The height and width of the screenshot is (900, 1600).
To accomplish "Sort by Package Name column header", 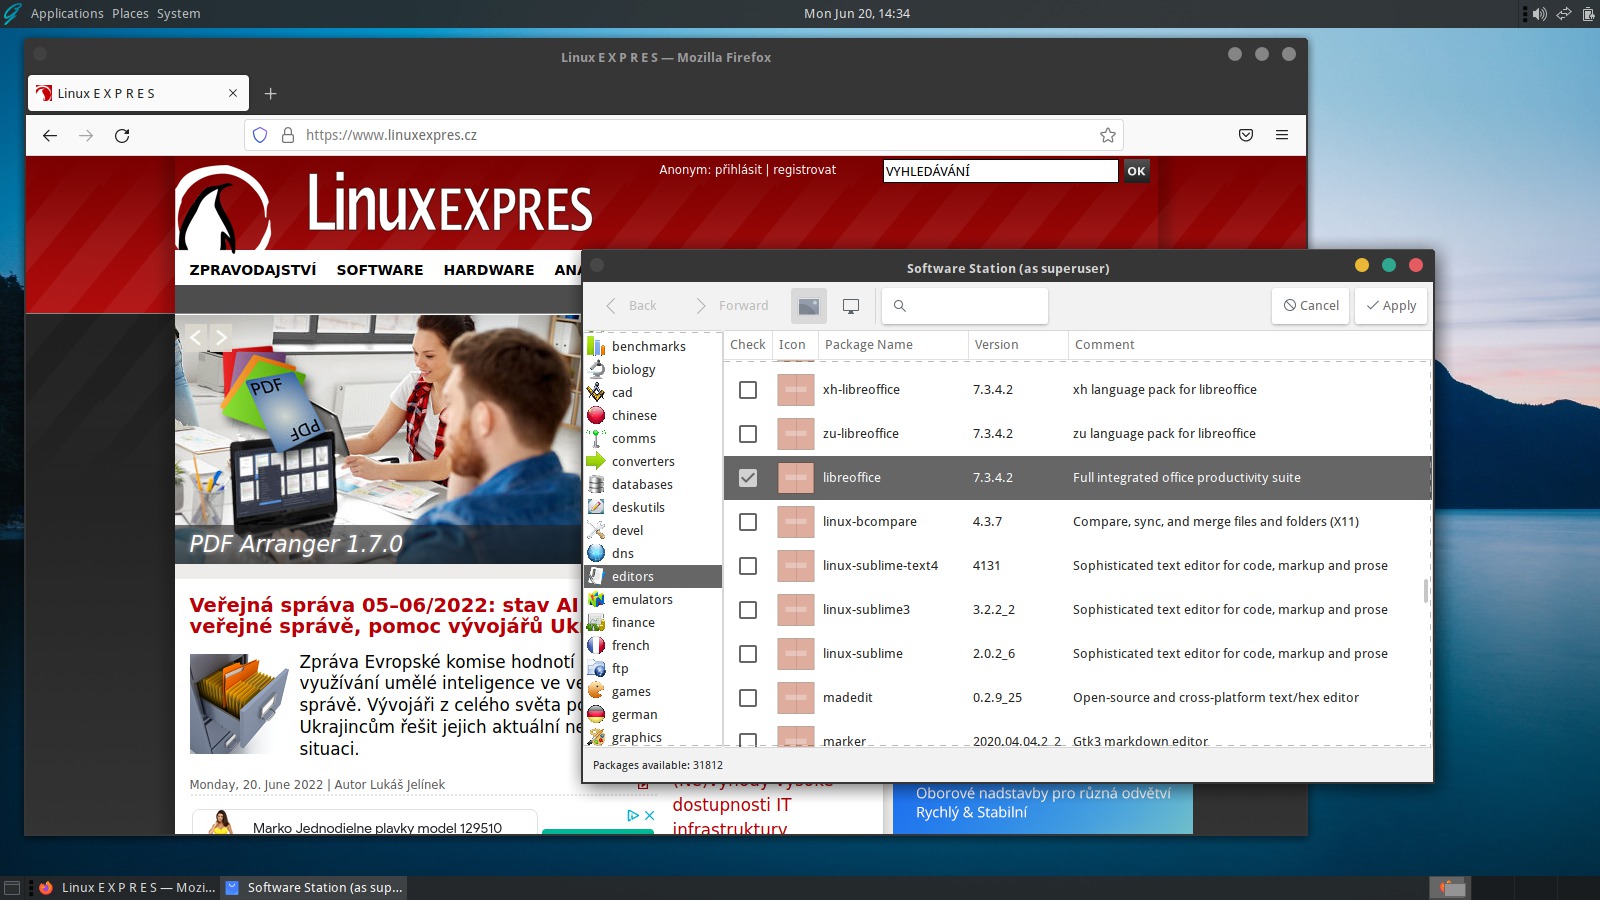I will click(893, 345).
